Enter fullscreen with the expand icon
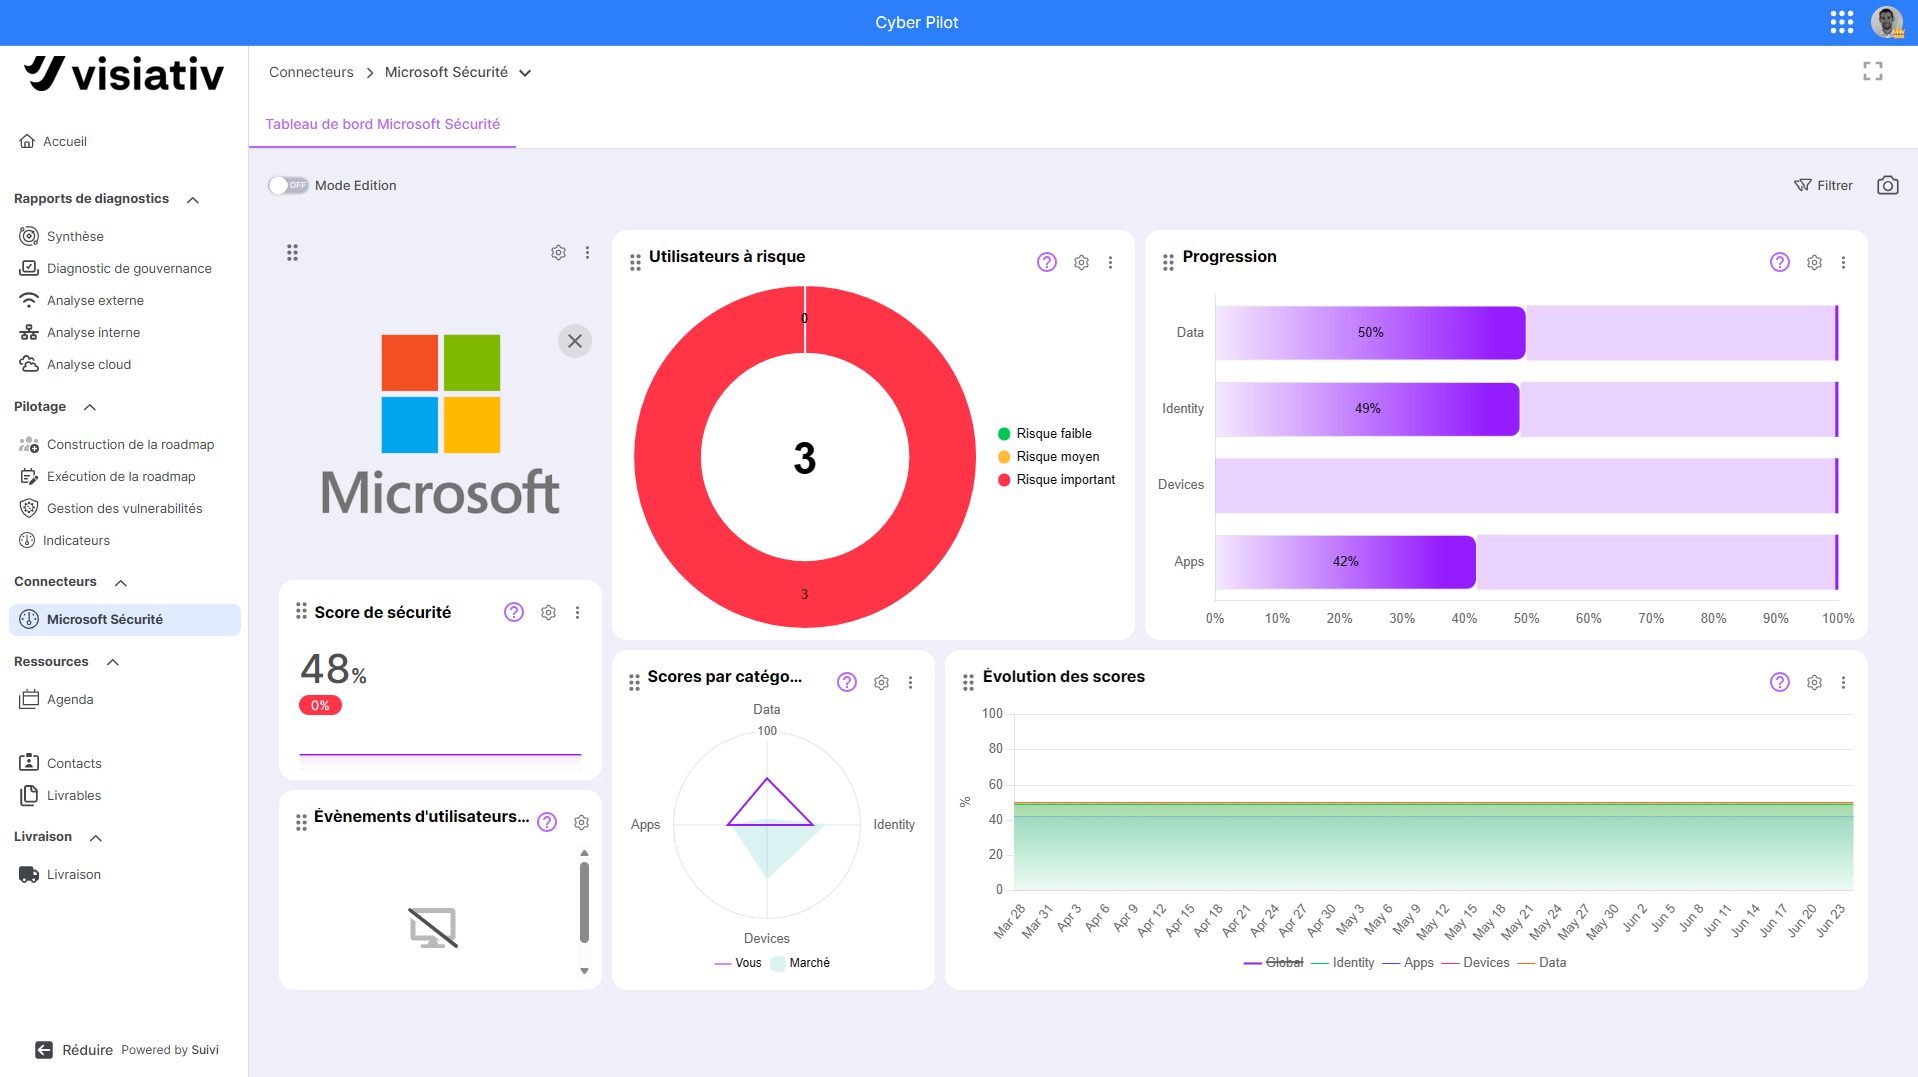The height and width of the screenshot is (1077, 1918). coord(1873,71)
